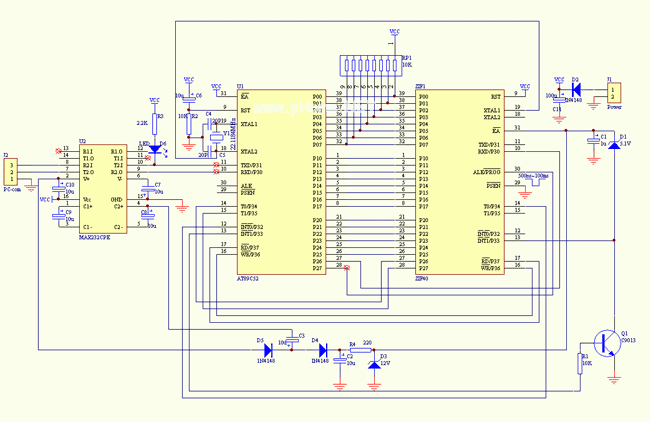
Task: Select diode D5 1N4148
Action: pyautogui.click(x=268, y=348)
